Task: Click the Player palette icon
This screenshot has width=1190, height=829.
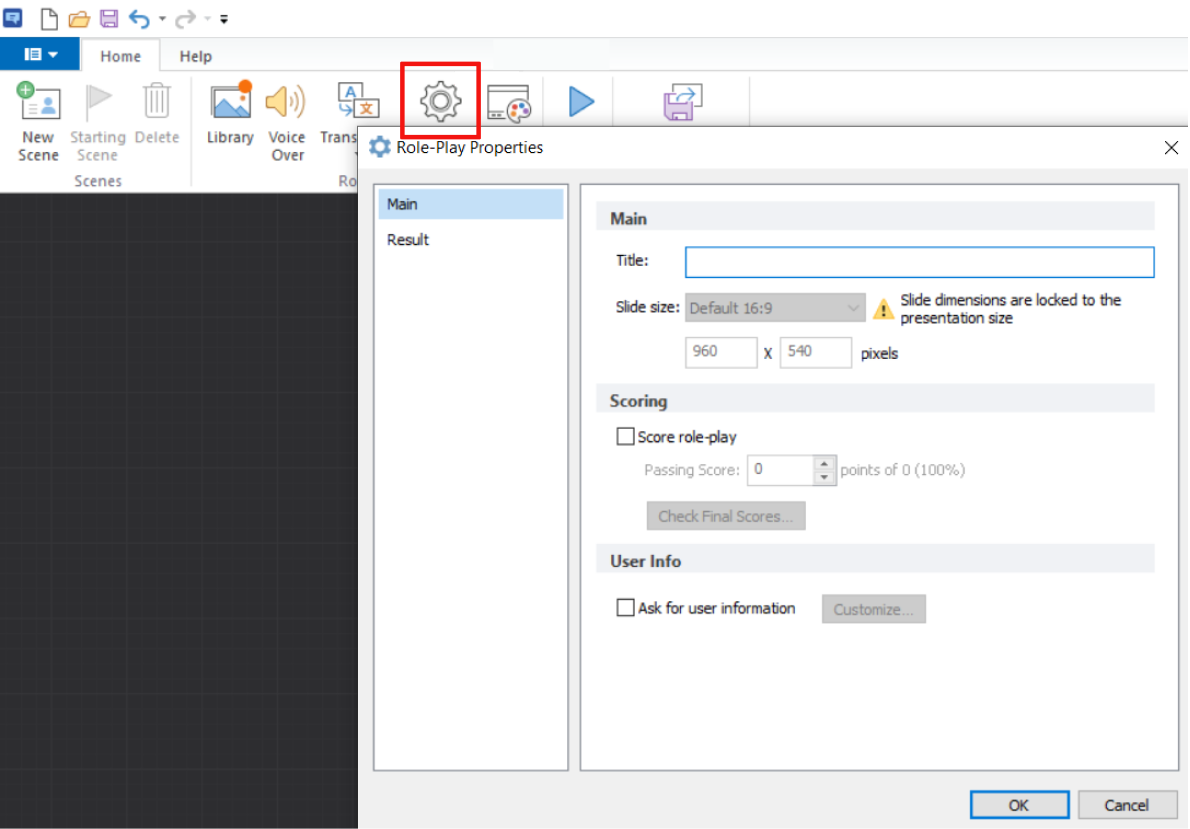Action: click(508, 102)
